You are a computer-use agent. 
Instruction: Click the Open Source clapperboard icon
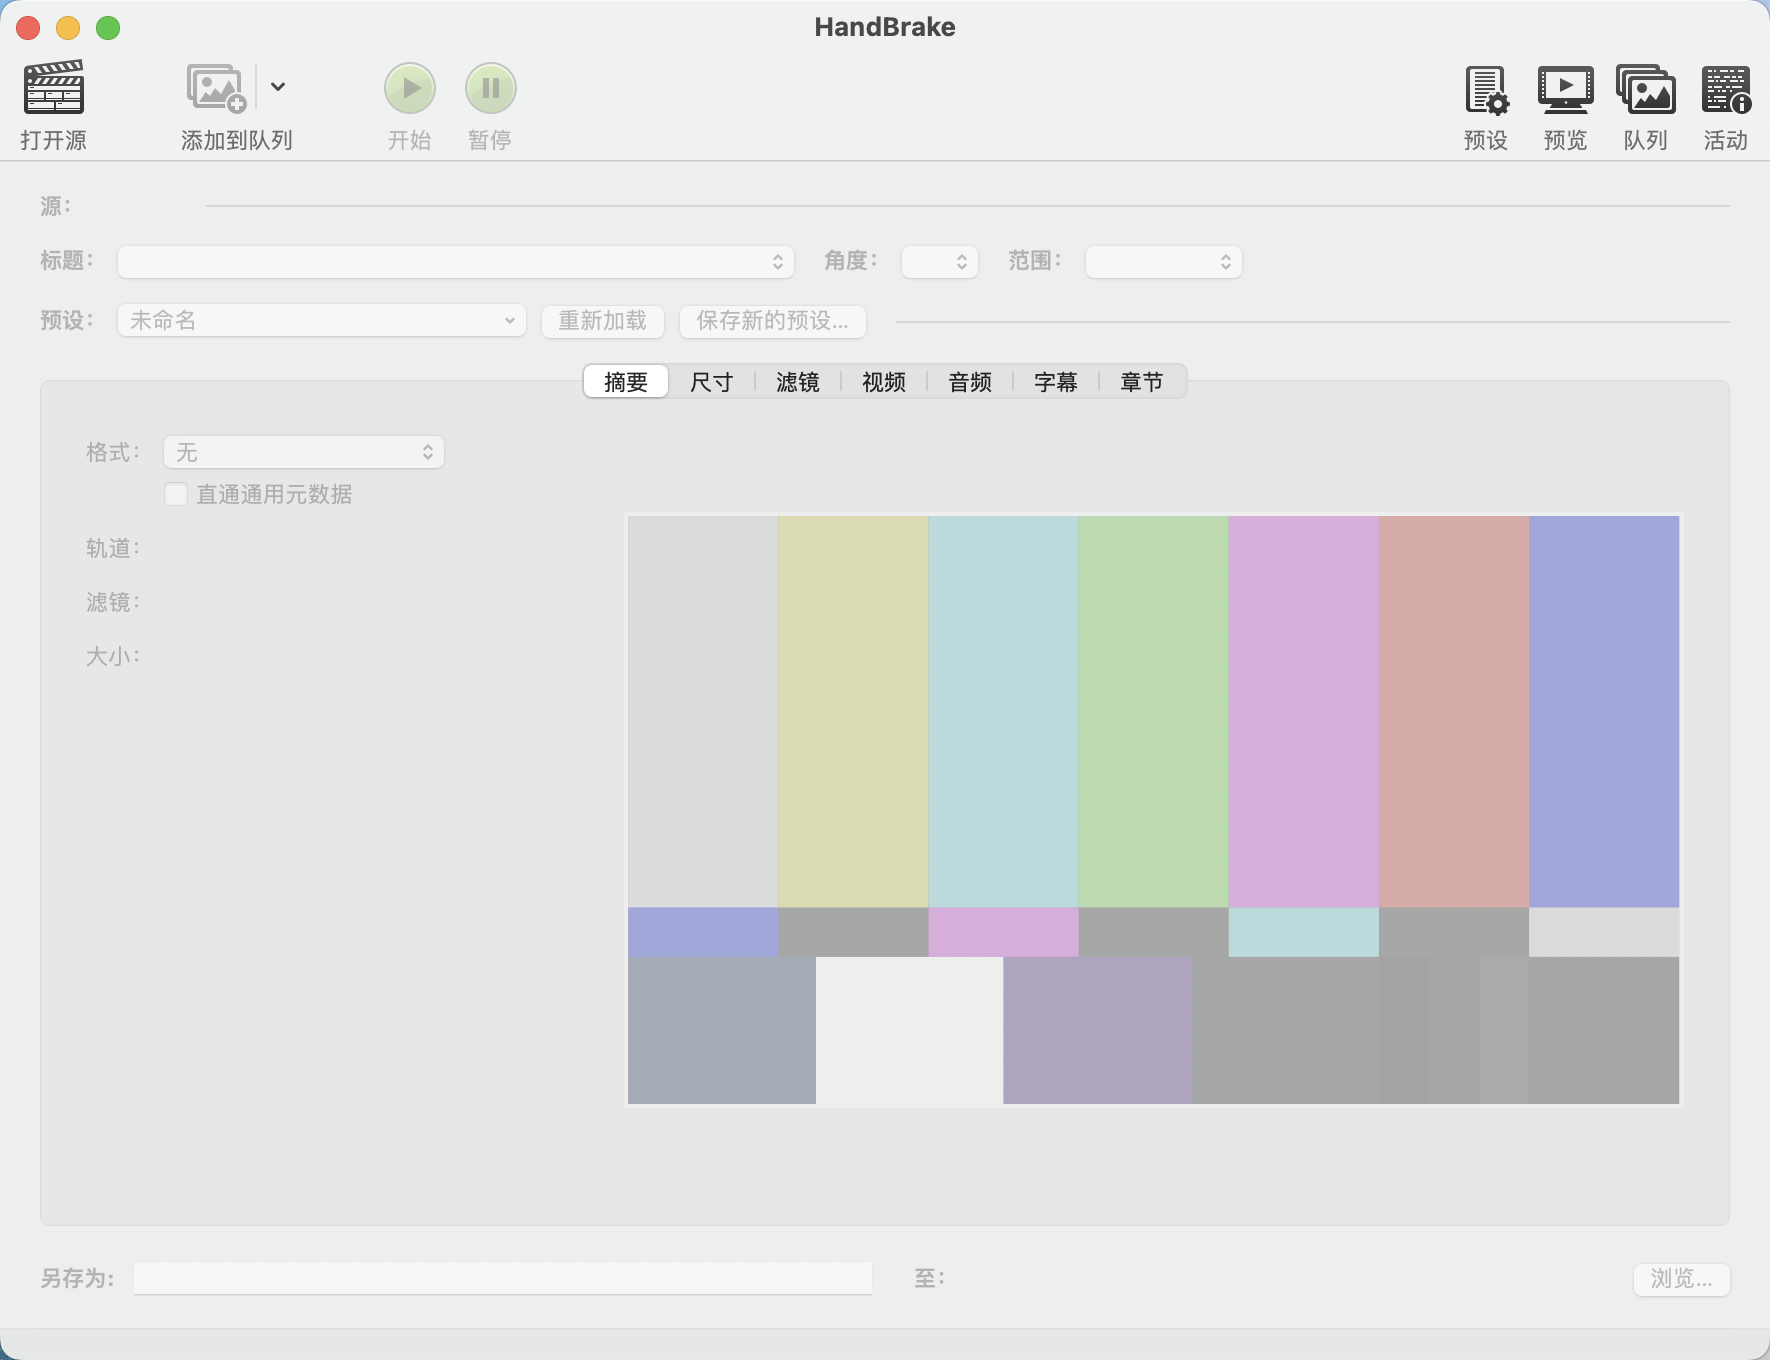pyautogui.click(x=54, y=88)
